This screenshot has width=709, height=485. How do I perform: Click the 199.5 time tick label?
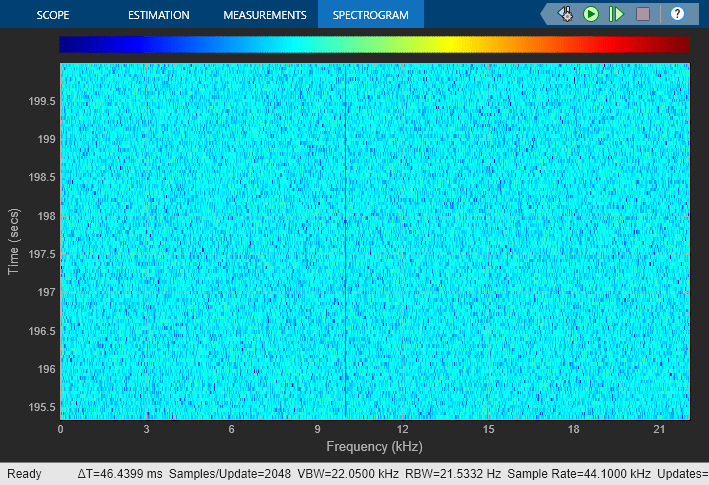click(42, 101)
